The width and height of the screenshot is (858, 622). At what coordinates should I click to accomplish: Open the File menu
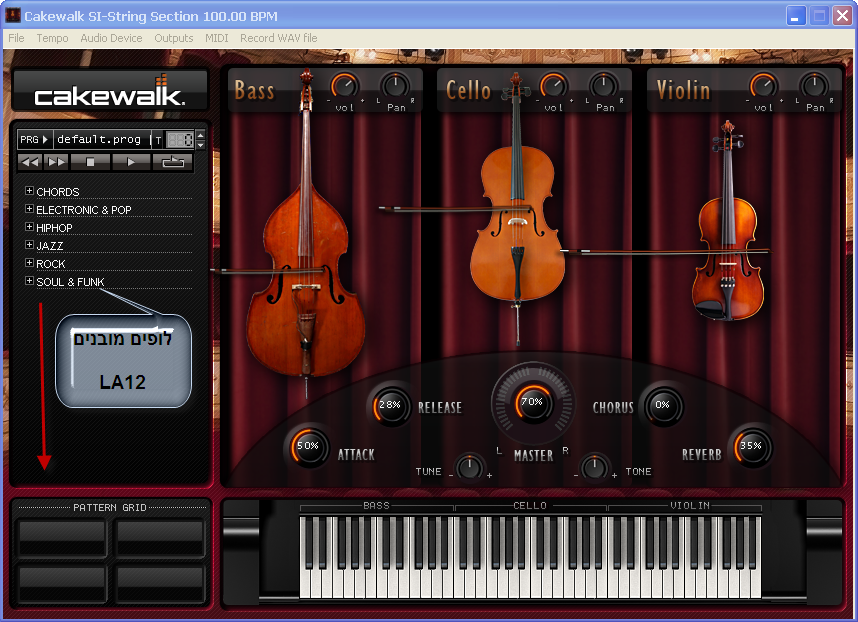(16, 38)
